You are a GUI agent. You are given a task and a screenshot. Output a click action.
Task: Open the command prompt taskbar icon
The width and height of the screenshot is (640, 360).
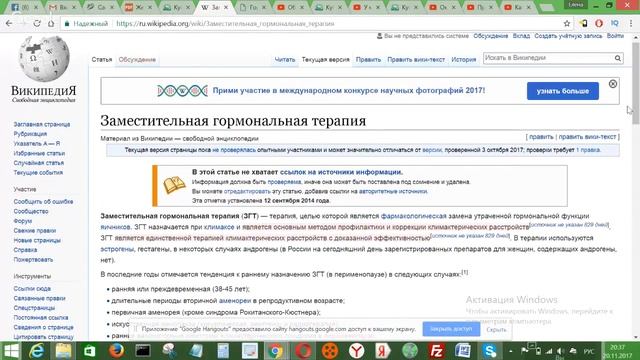(143, 351)
